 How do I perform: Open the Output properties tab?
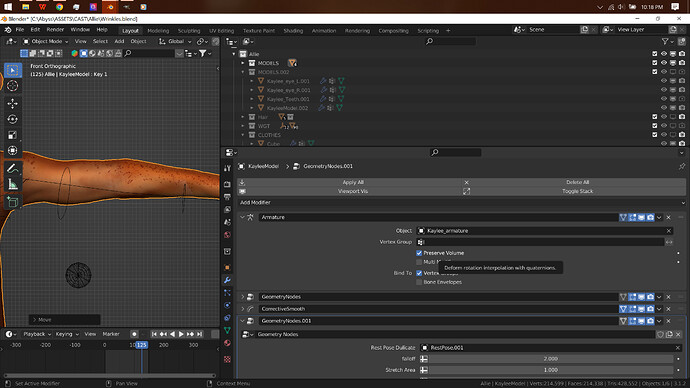[227, 197]
